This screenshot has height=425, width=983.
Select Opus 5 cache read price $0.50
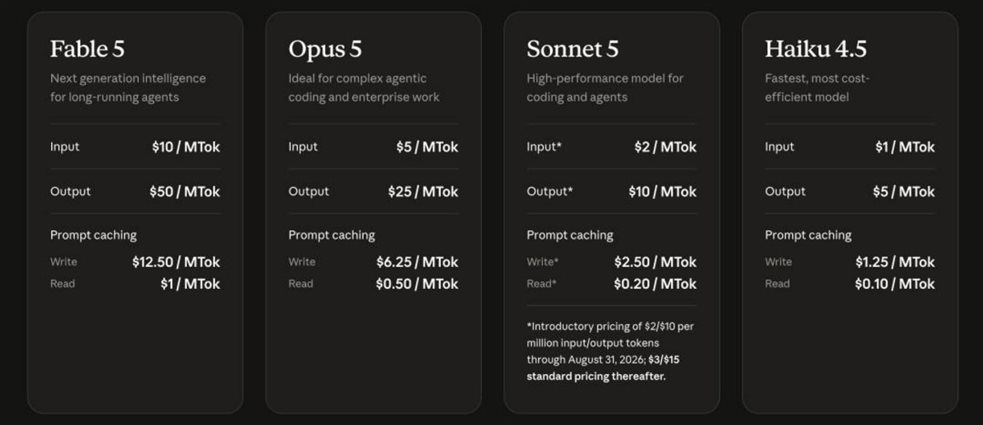(417, 283)
